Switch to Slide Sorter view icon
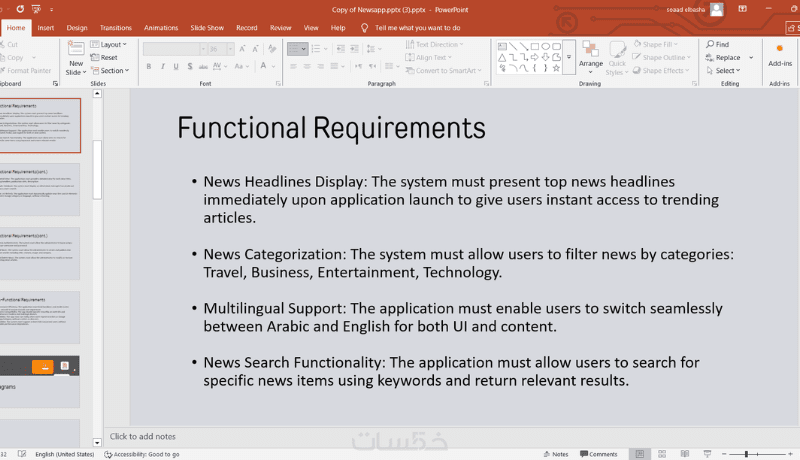 (x=662, y=454)
